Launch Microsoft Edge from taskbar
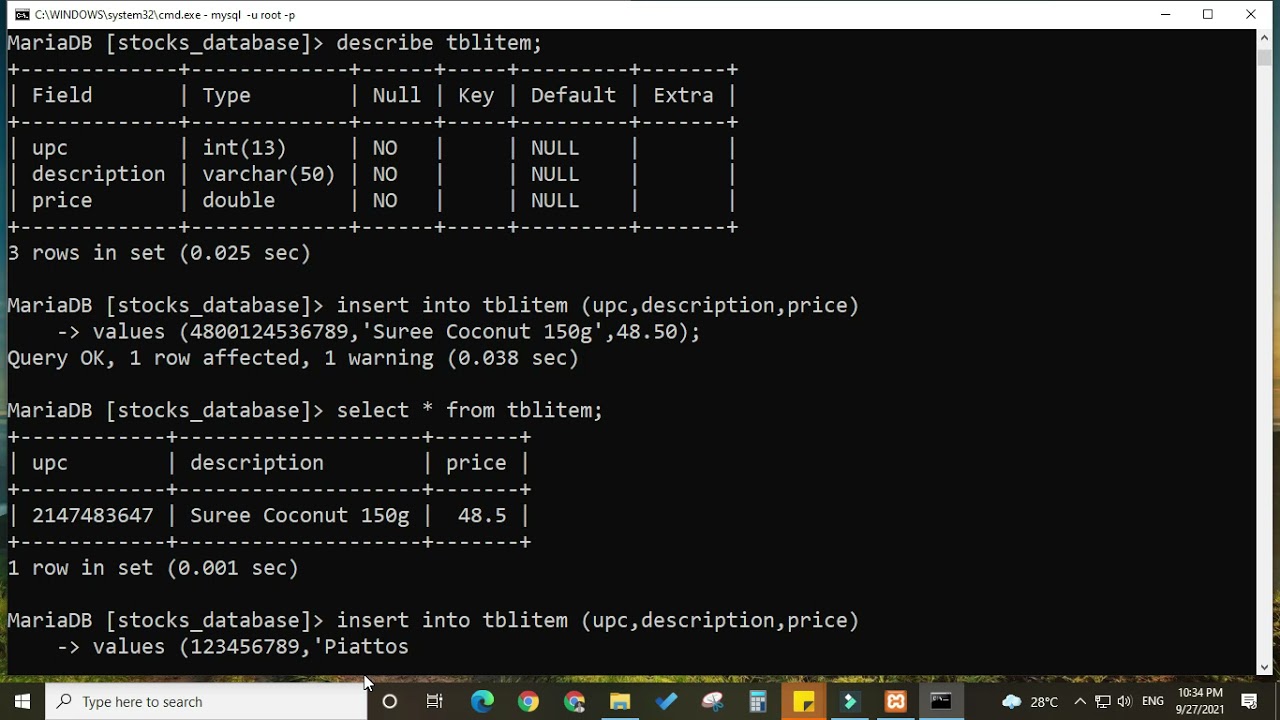The width and height of the screenshot is (1280, 720). [482, 701]
